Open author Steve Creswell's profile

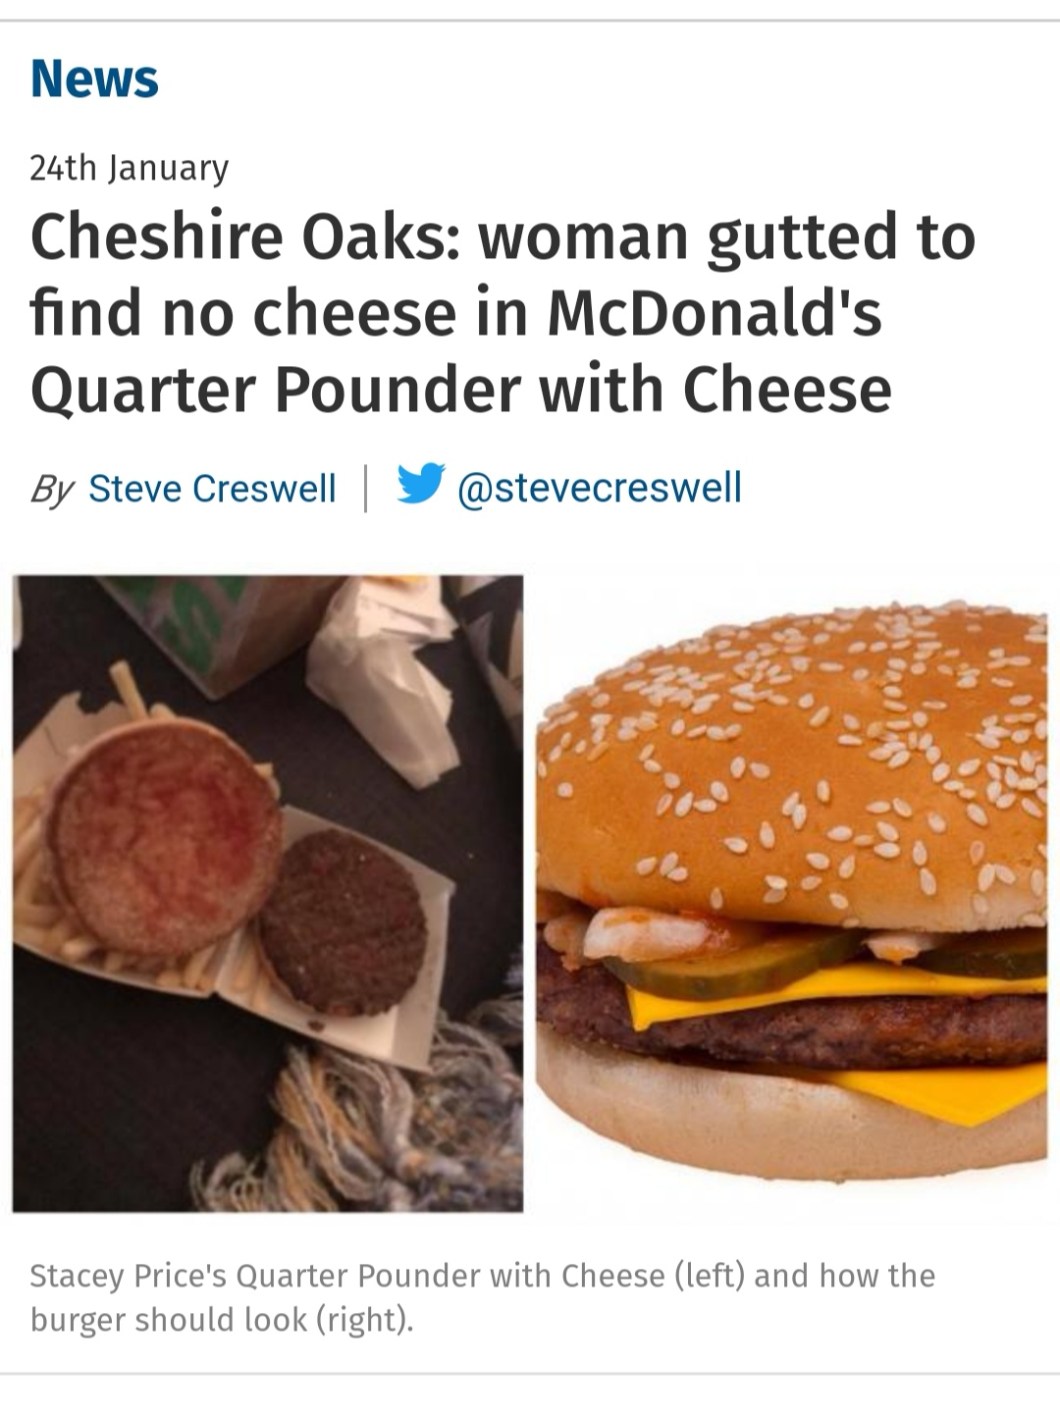(x=212, y=488)
